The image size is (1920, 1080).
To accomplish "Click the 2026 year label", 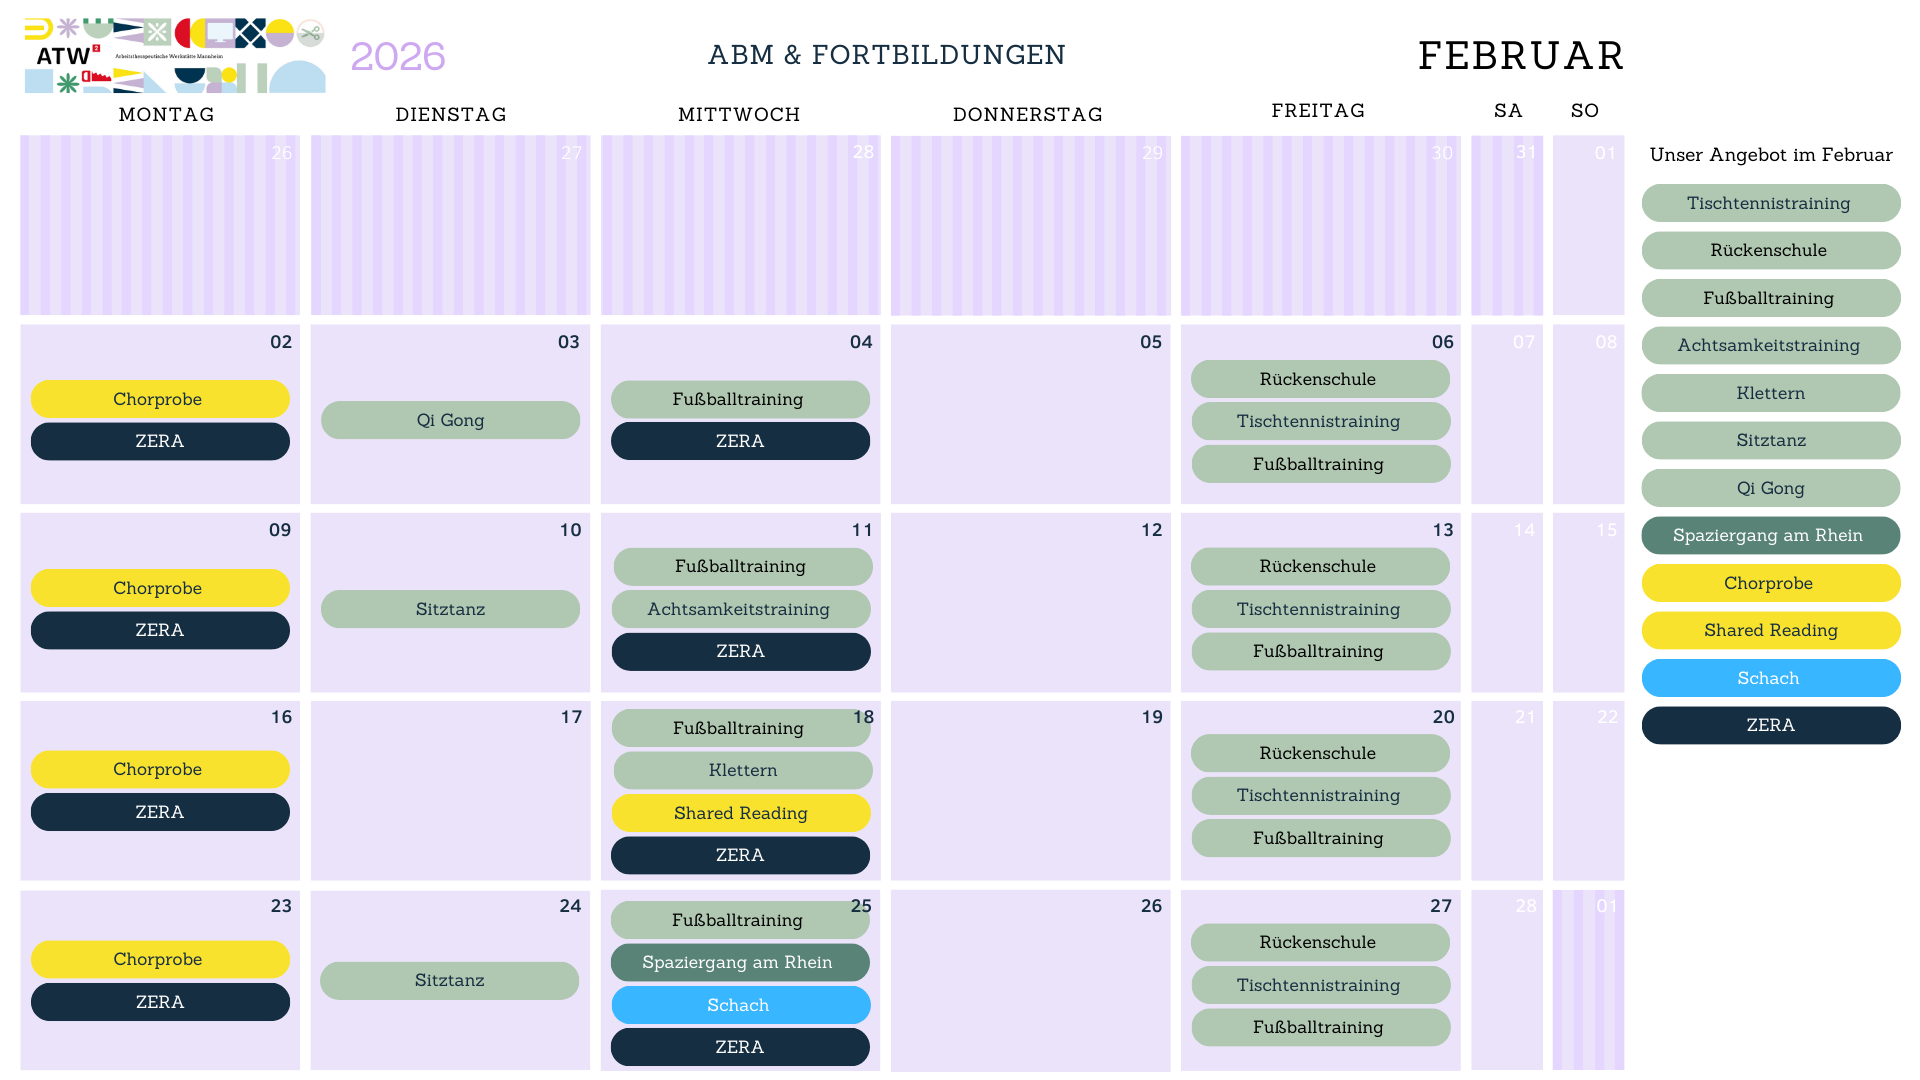I will pyautogui.click(x=398, y=57).
